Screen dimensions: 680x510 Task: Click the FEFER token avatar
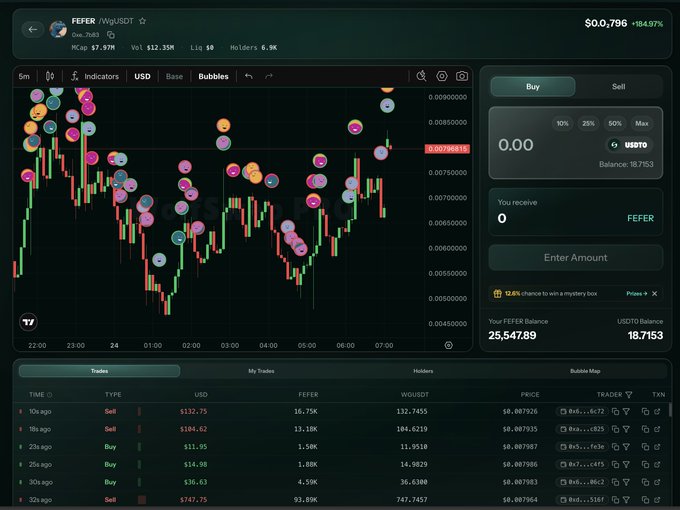click(x=58, y=29)
